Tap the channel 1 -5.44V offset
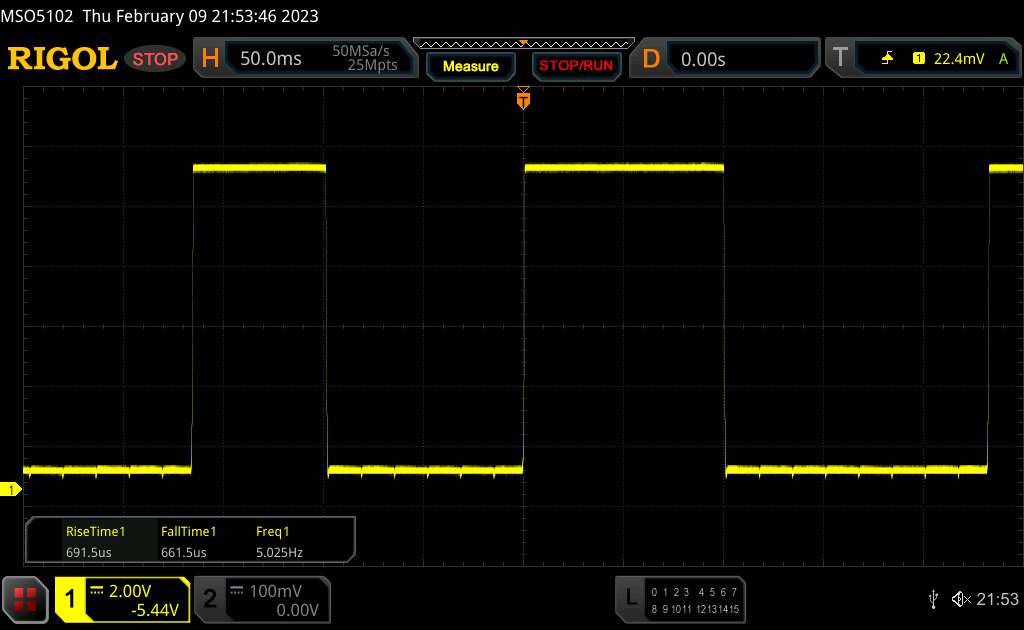 (155, 610)
